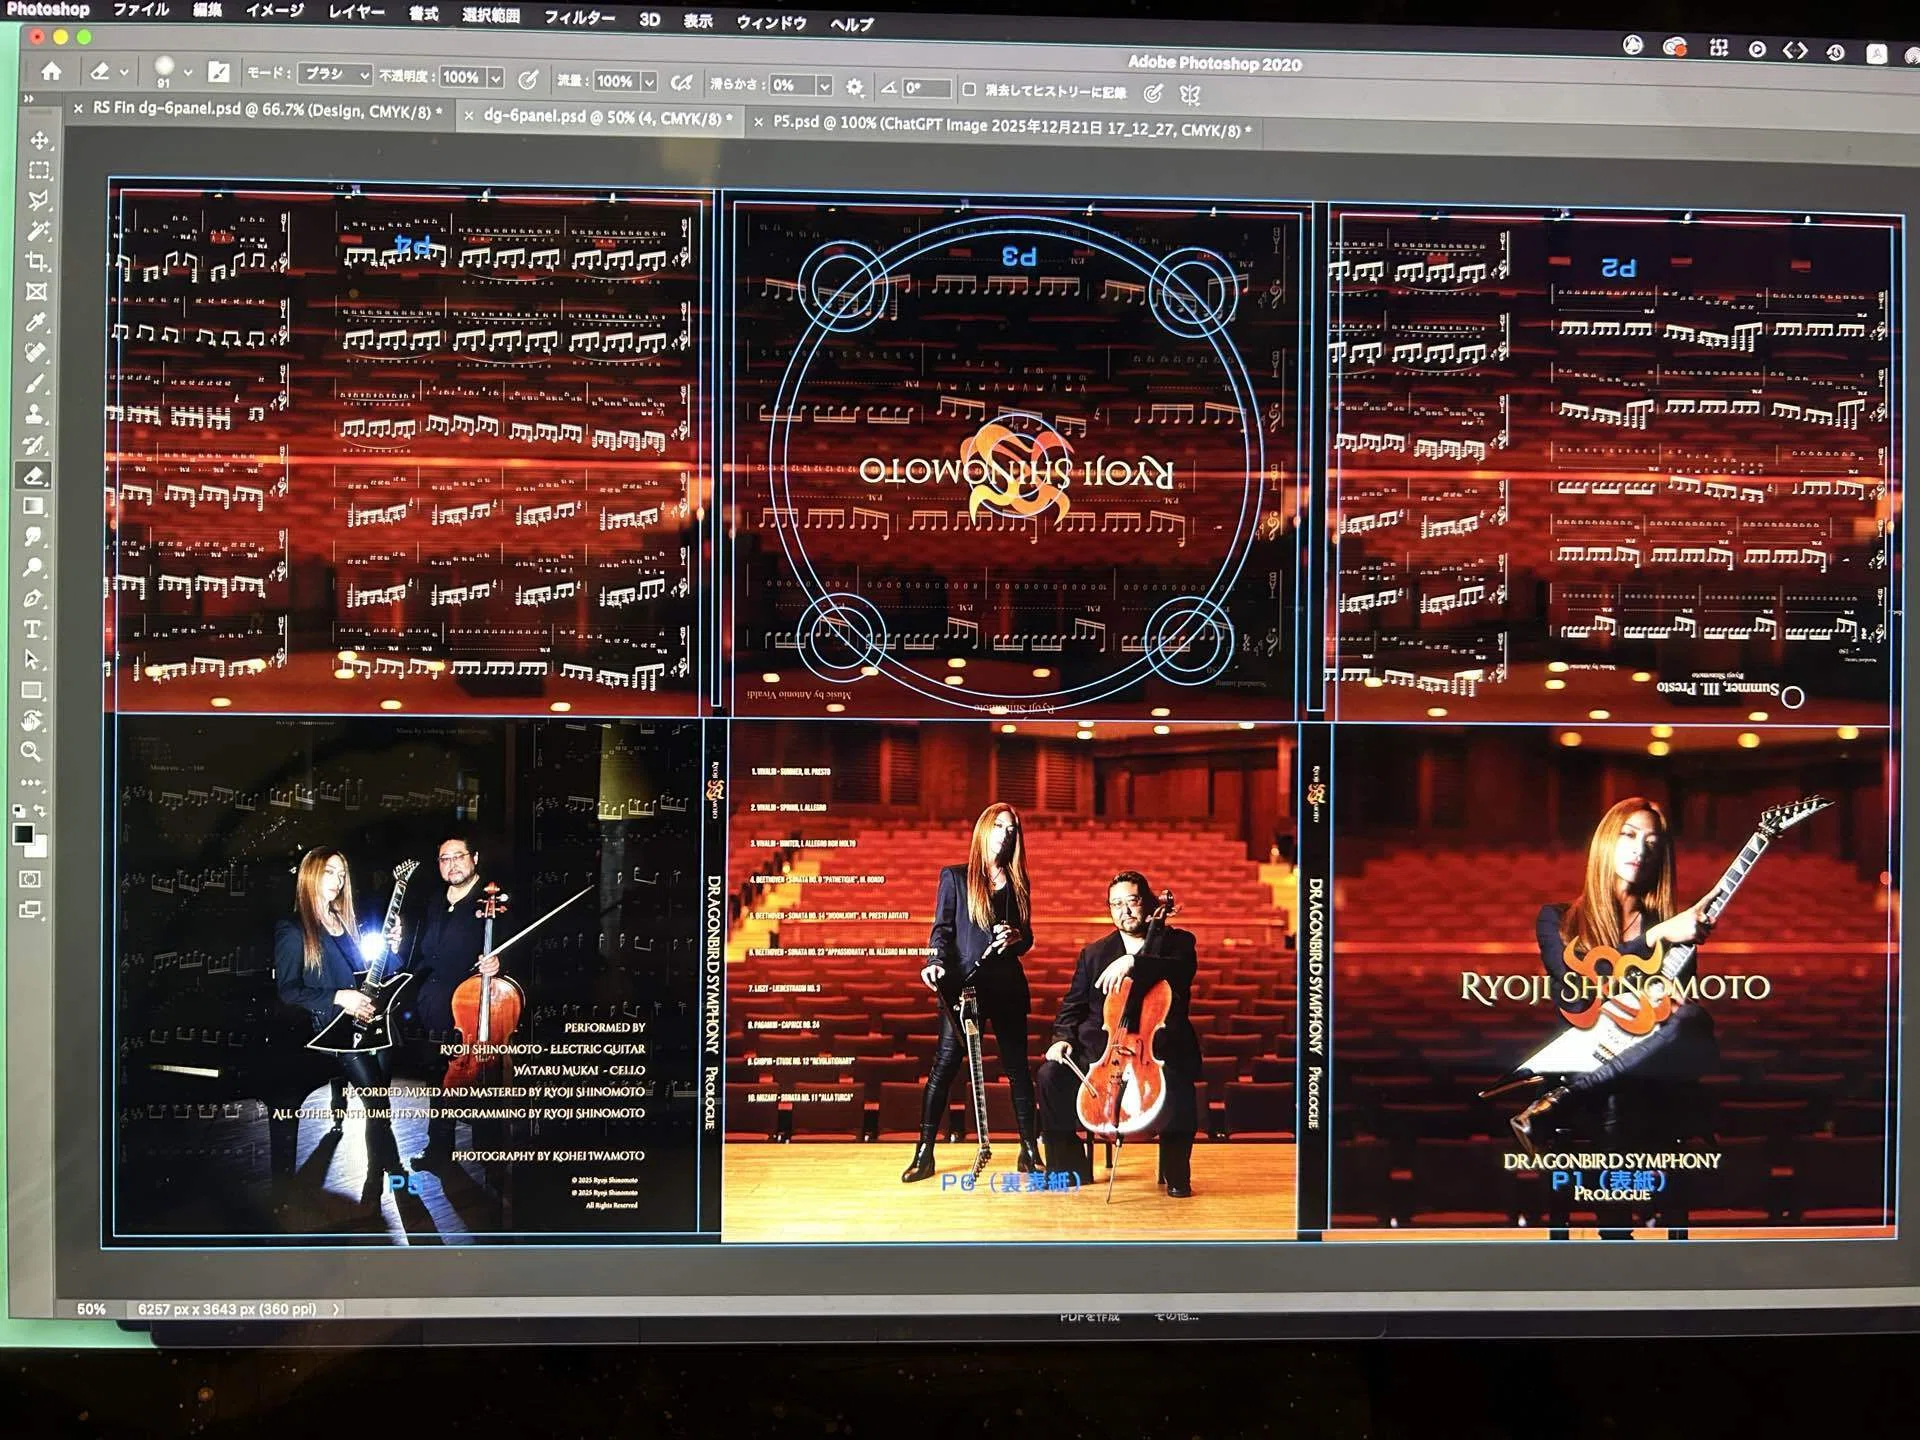Viewport: 1920px width, 1440px height.
Task: Select the Dodge tool
Action: [x=33, y=568]
